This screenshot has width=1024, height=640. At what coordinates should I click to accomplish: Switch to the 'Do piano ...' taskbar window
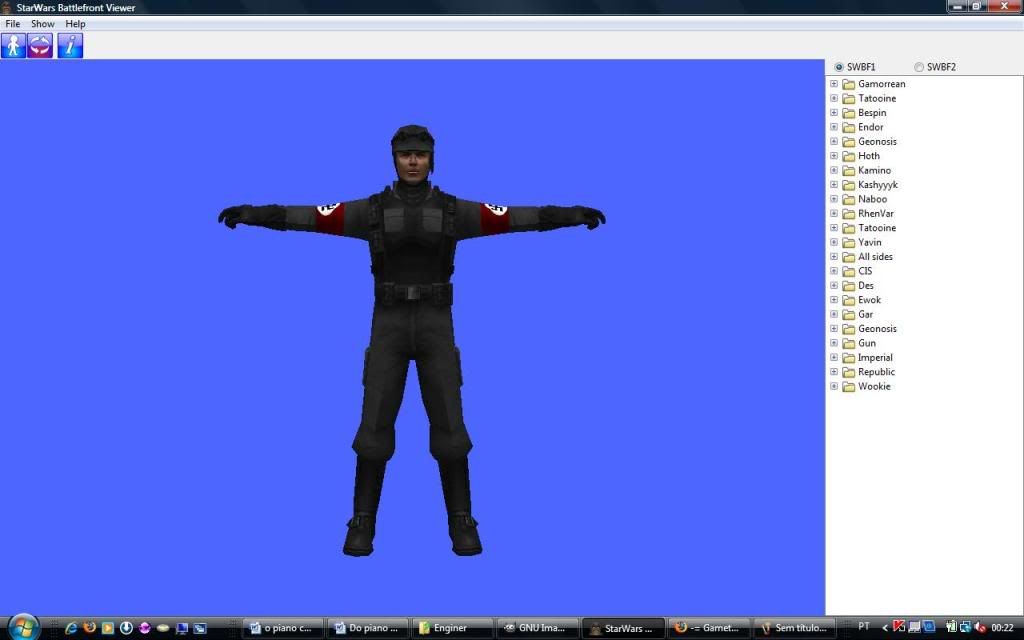pyautogui.click(x=367, y=628)
